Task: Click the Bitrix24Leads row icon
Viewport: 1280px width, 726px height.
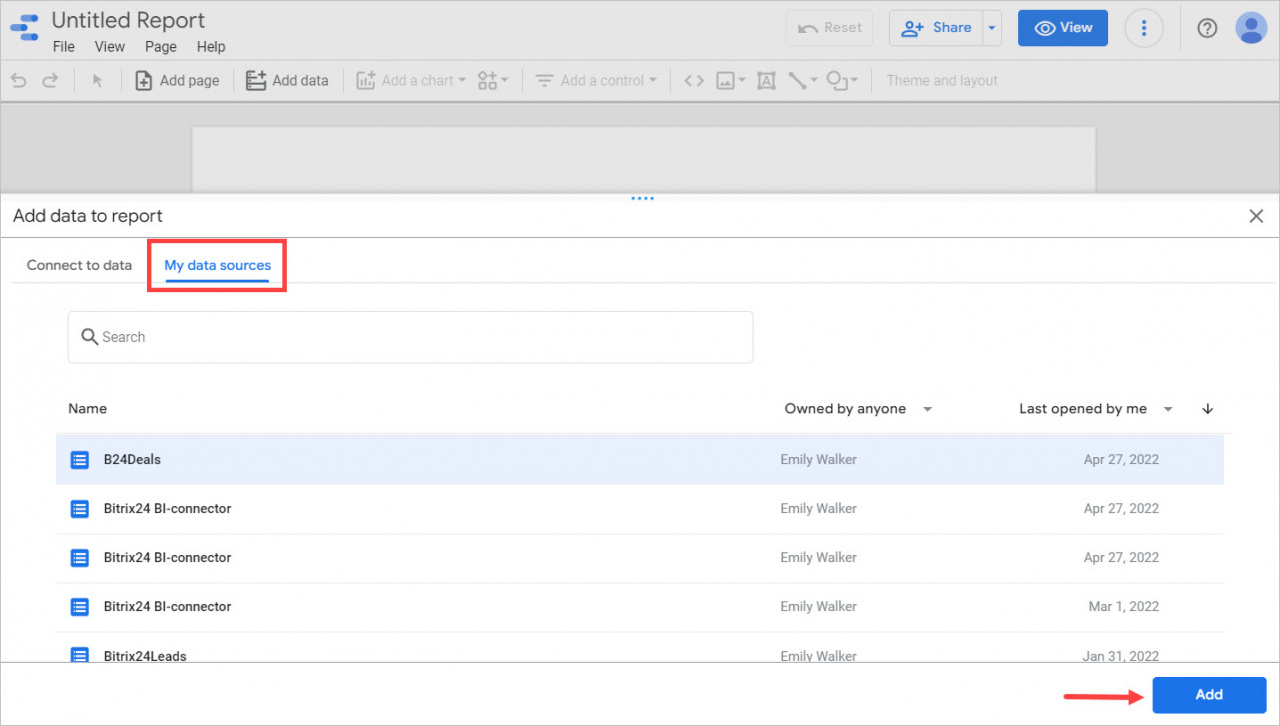Action: click(80, 654)
